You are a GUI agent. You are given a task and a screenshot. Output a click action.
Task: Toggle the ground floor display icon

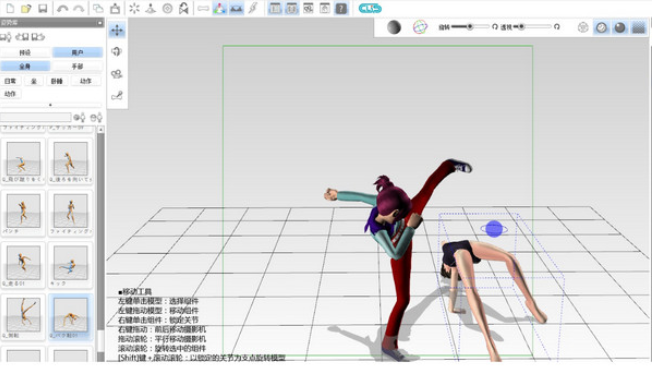point(236,8)
